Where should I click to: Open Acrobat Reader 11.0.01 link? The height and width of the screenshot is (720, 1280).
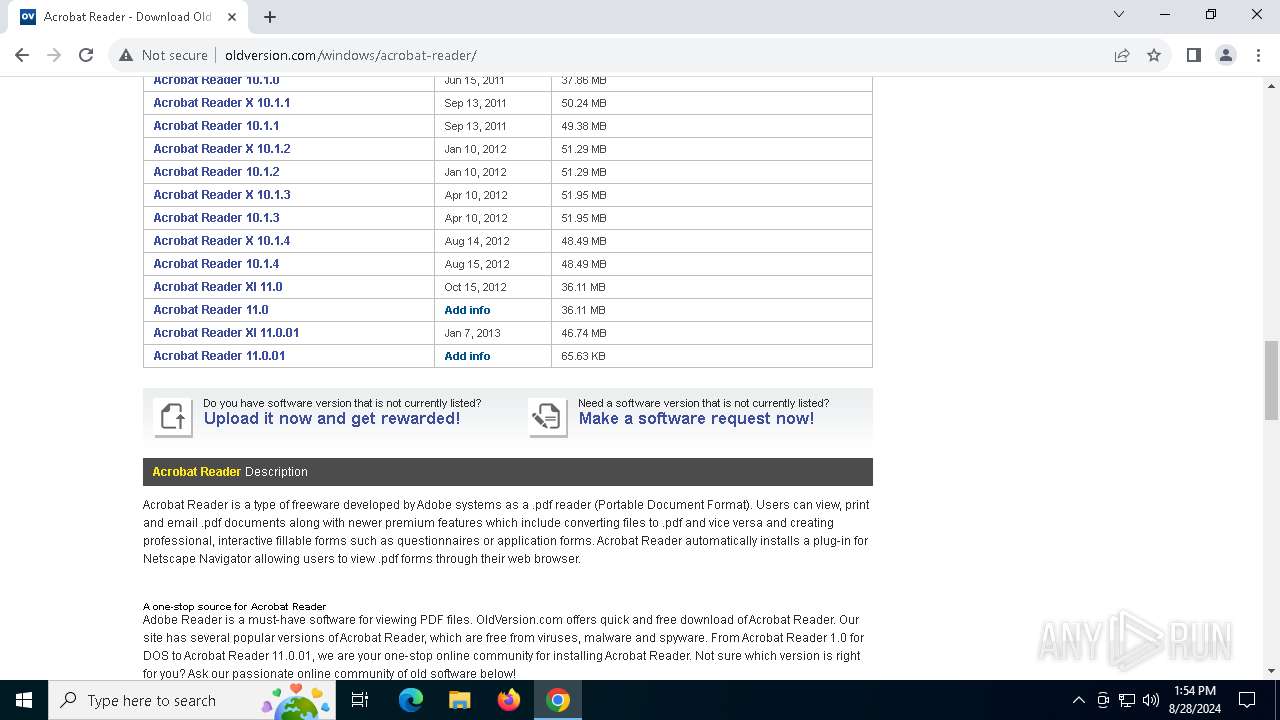219,355
